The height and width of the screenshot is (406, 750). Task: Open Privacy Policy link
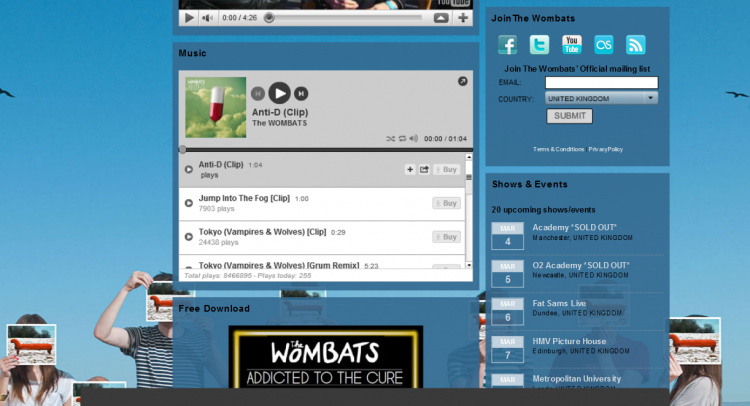click(606, 149)
